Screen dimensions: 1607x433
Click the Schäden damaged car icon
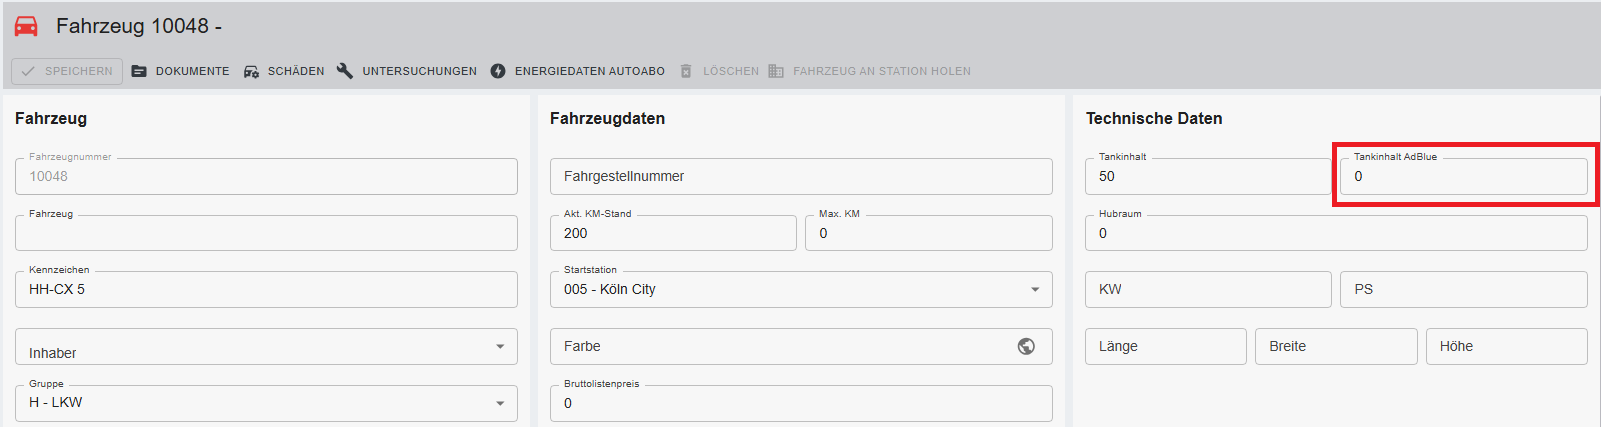click(252, 71)
